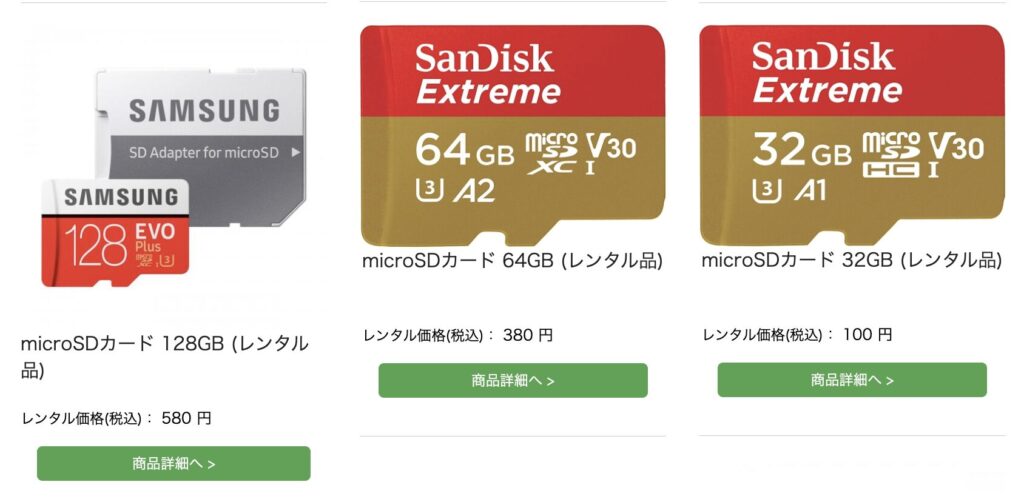Click the 380 円 rental price text
This screenshot has height=502, width=1024.
[528, 336]
